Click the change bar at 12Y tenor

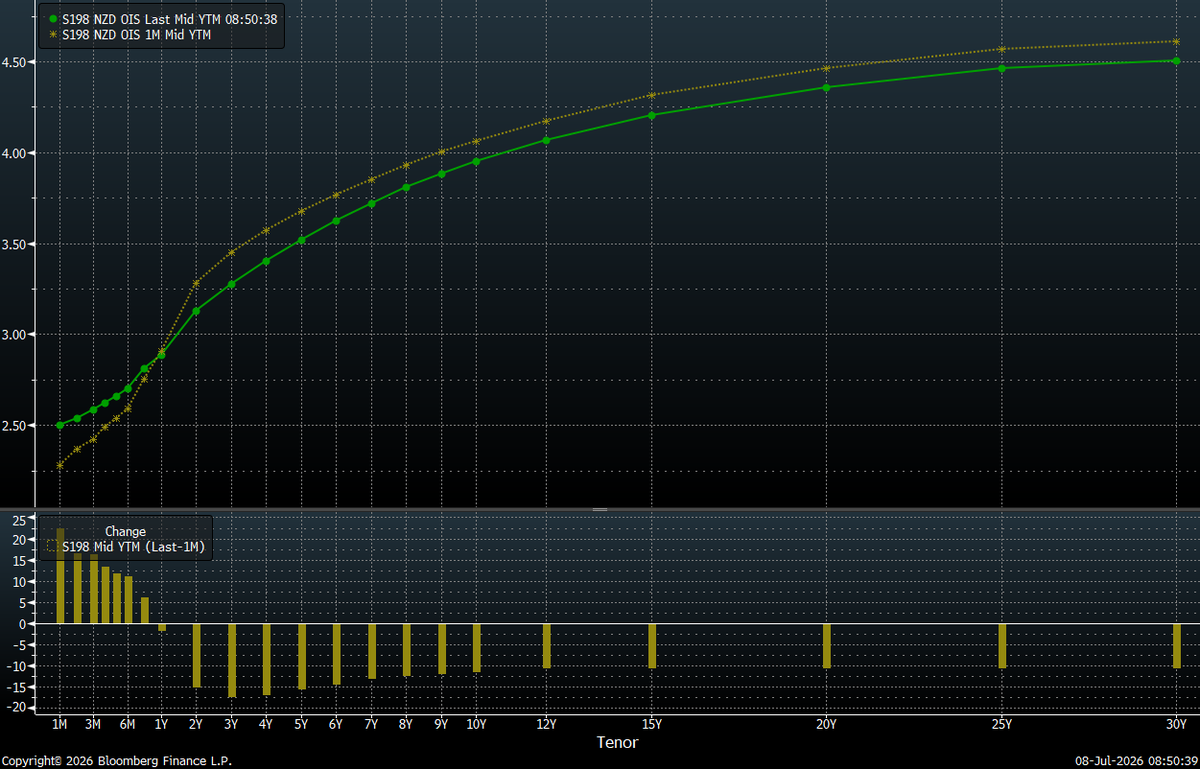point(547,646)
